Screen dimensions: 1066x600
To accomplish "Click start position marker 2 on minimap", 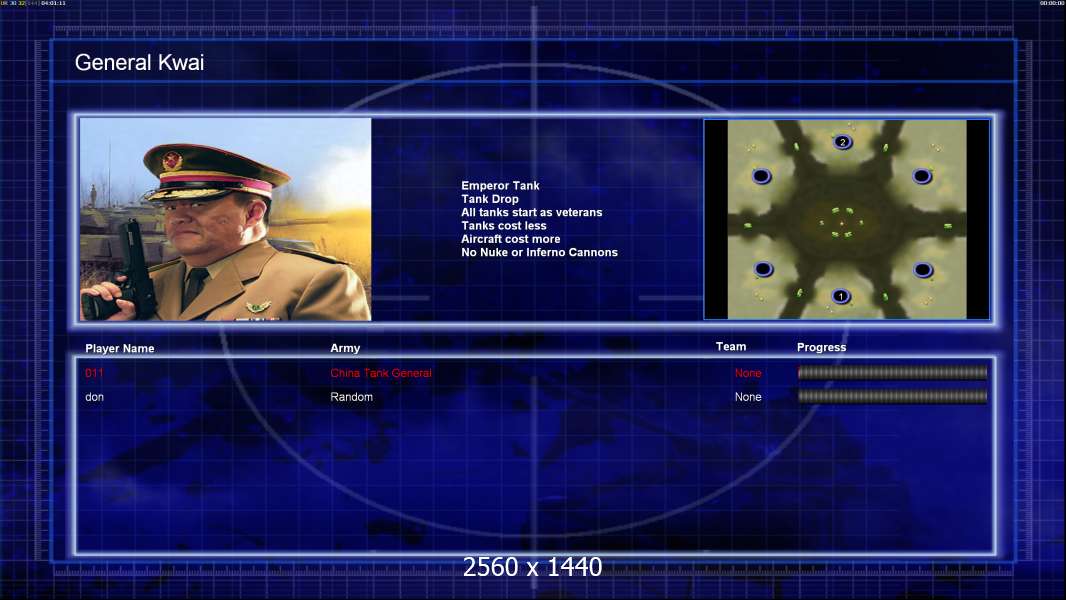I will pos(842,142).
